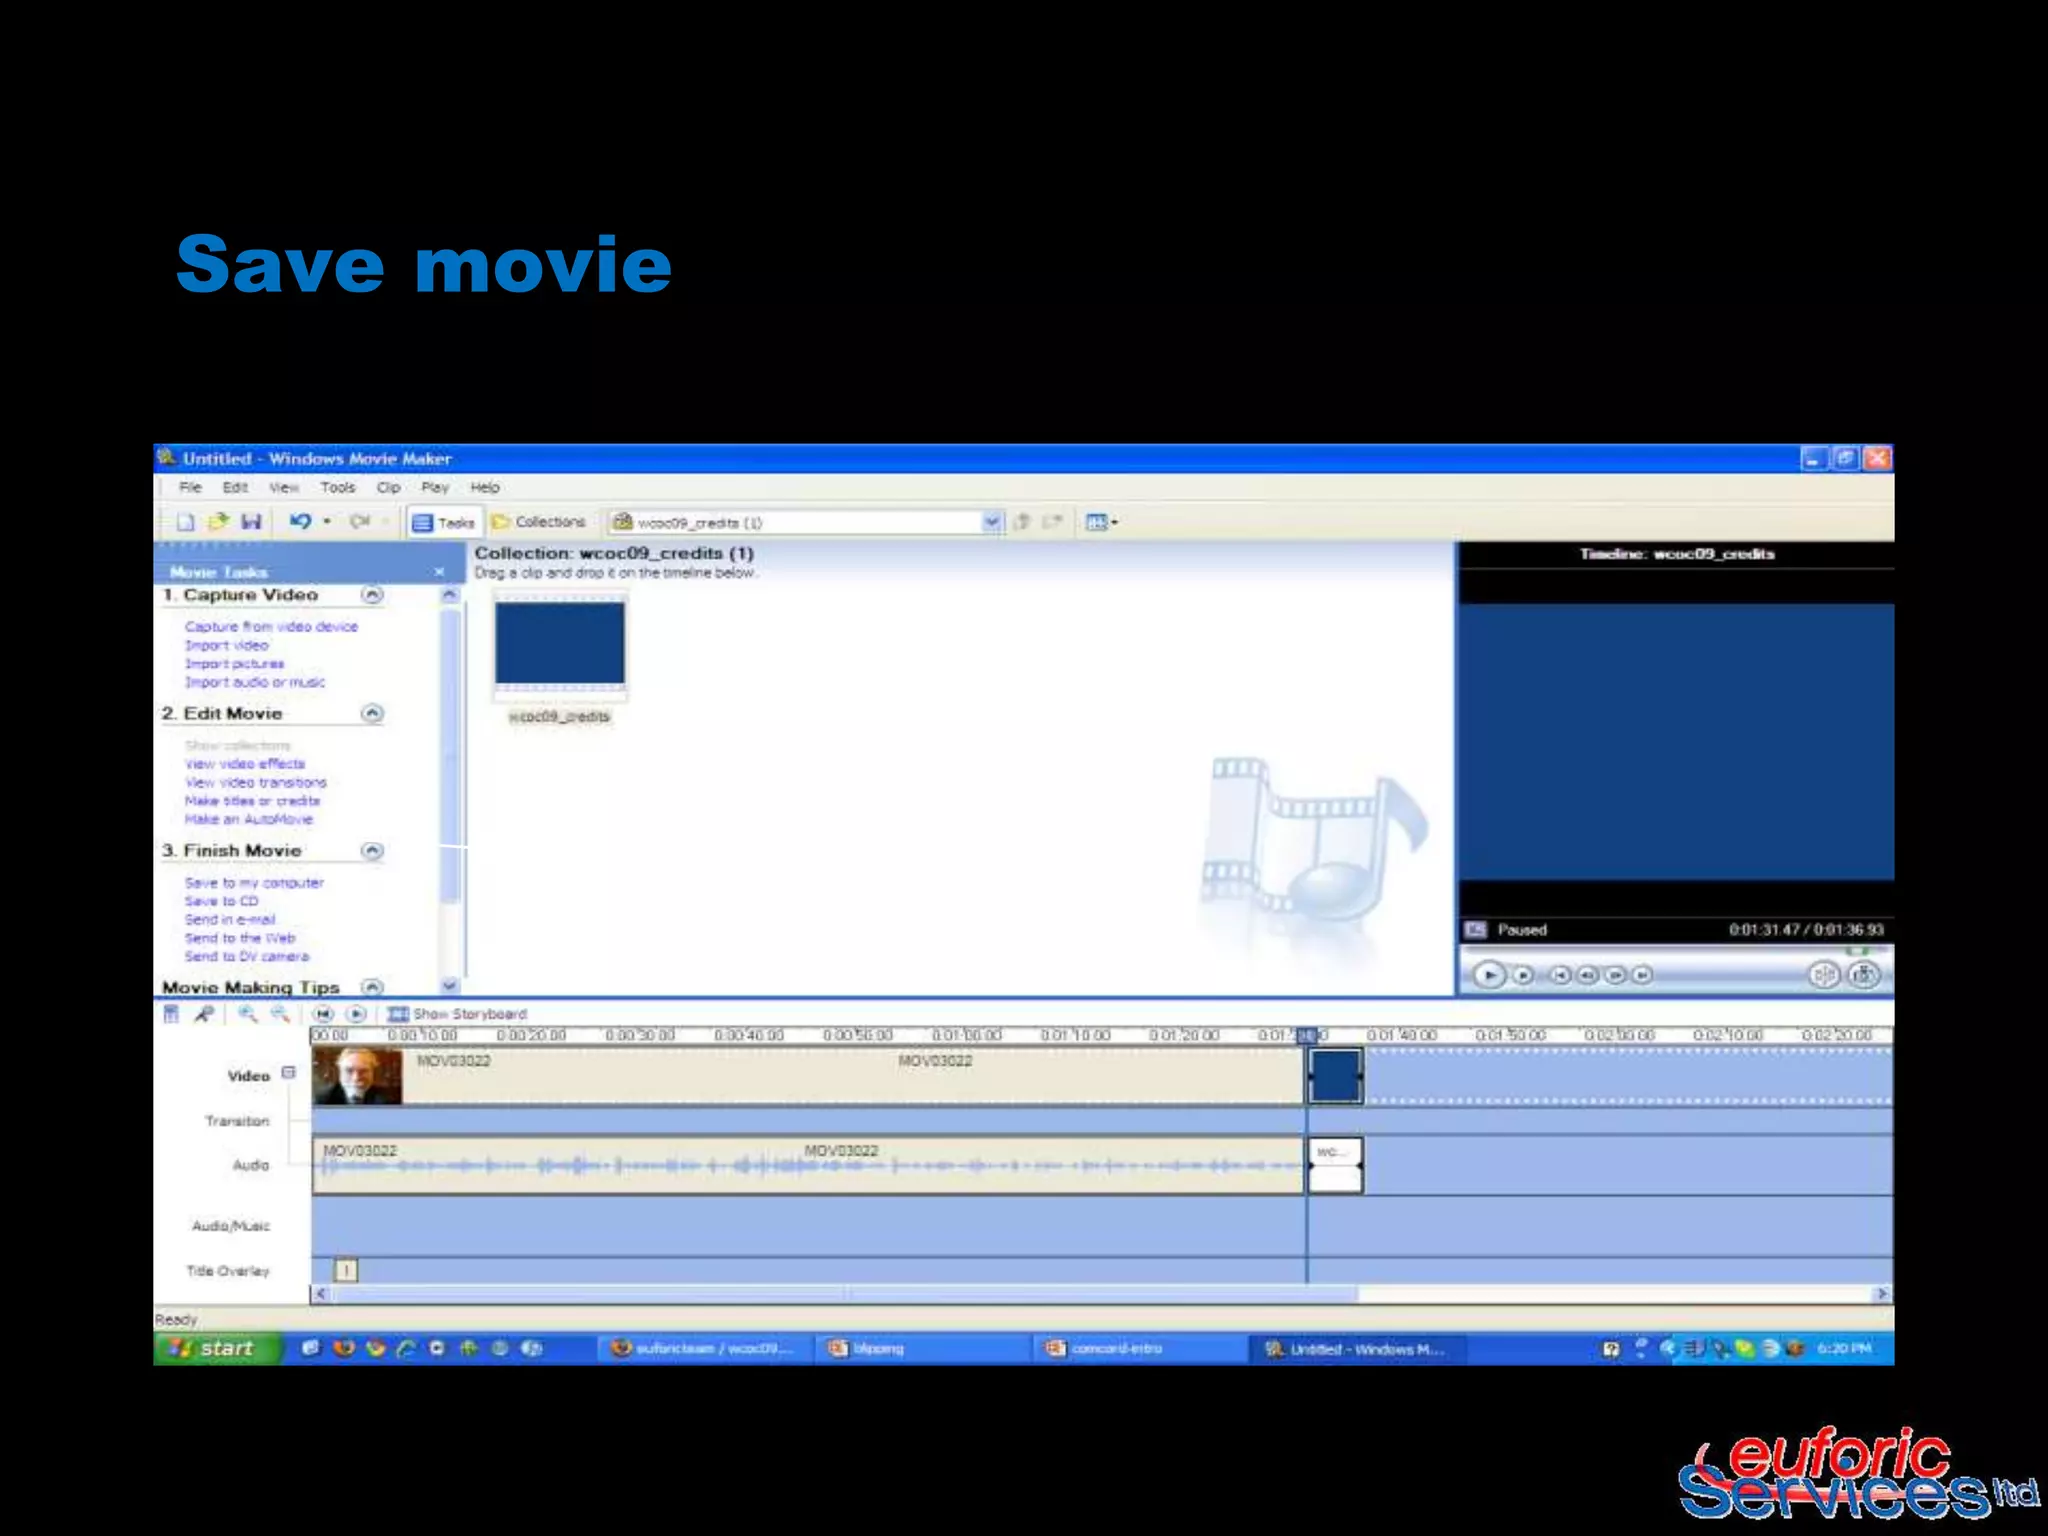Screen dimensions: 2048x1536
Task: Click the Set Audio Levels icon
Action: click(x=171, y=1014)
